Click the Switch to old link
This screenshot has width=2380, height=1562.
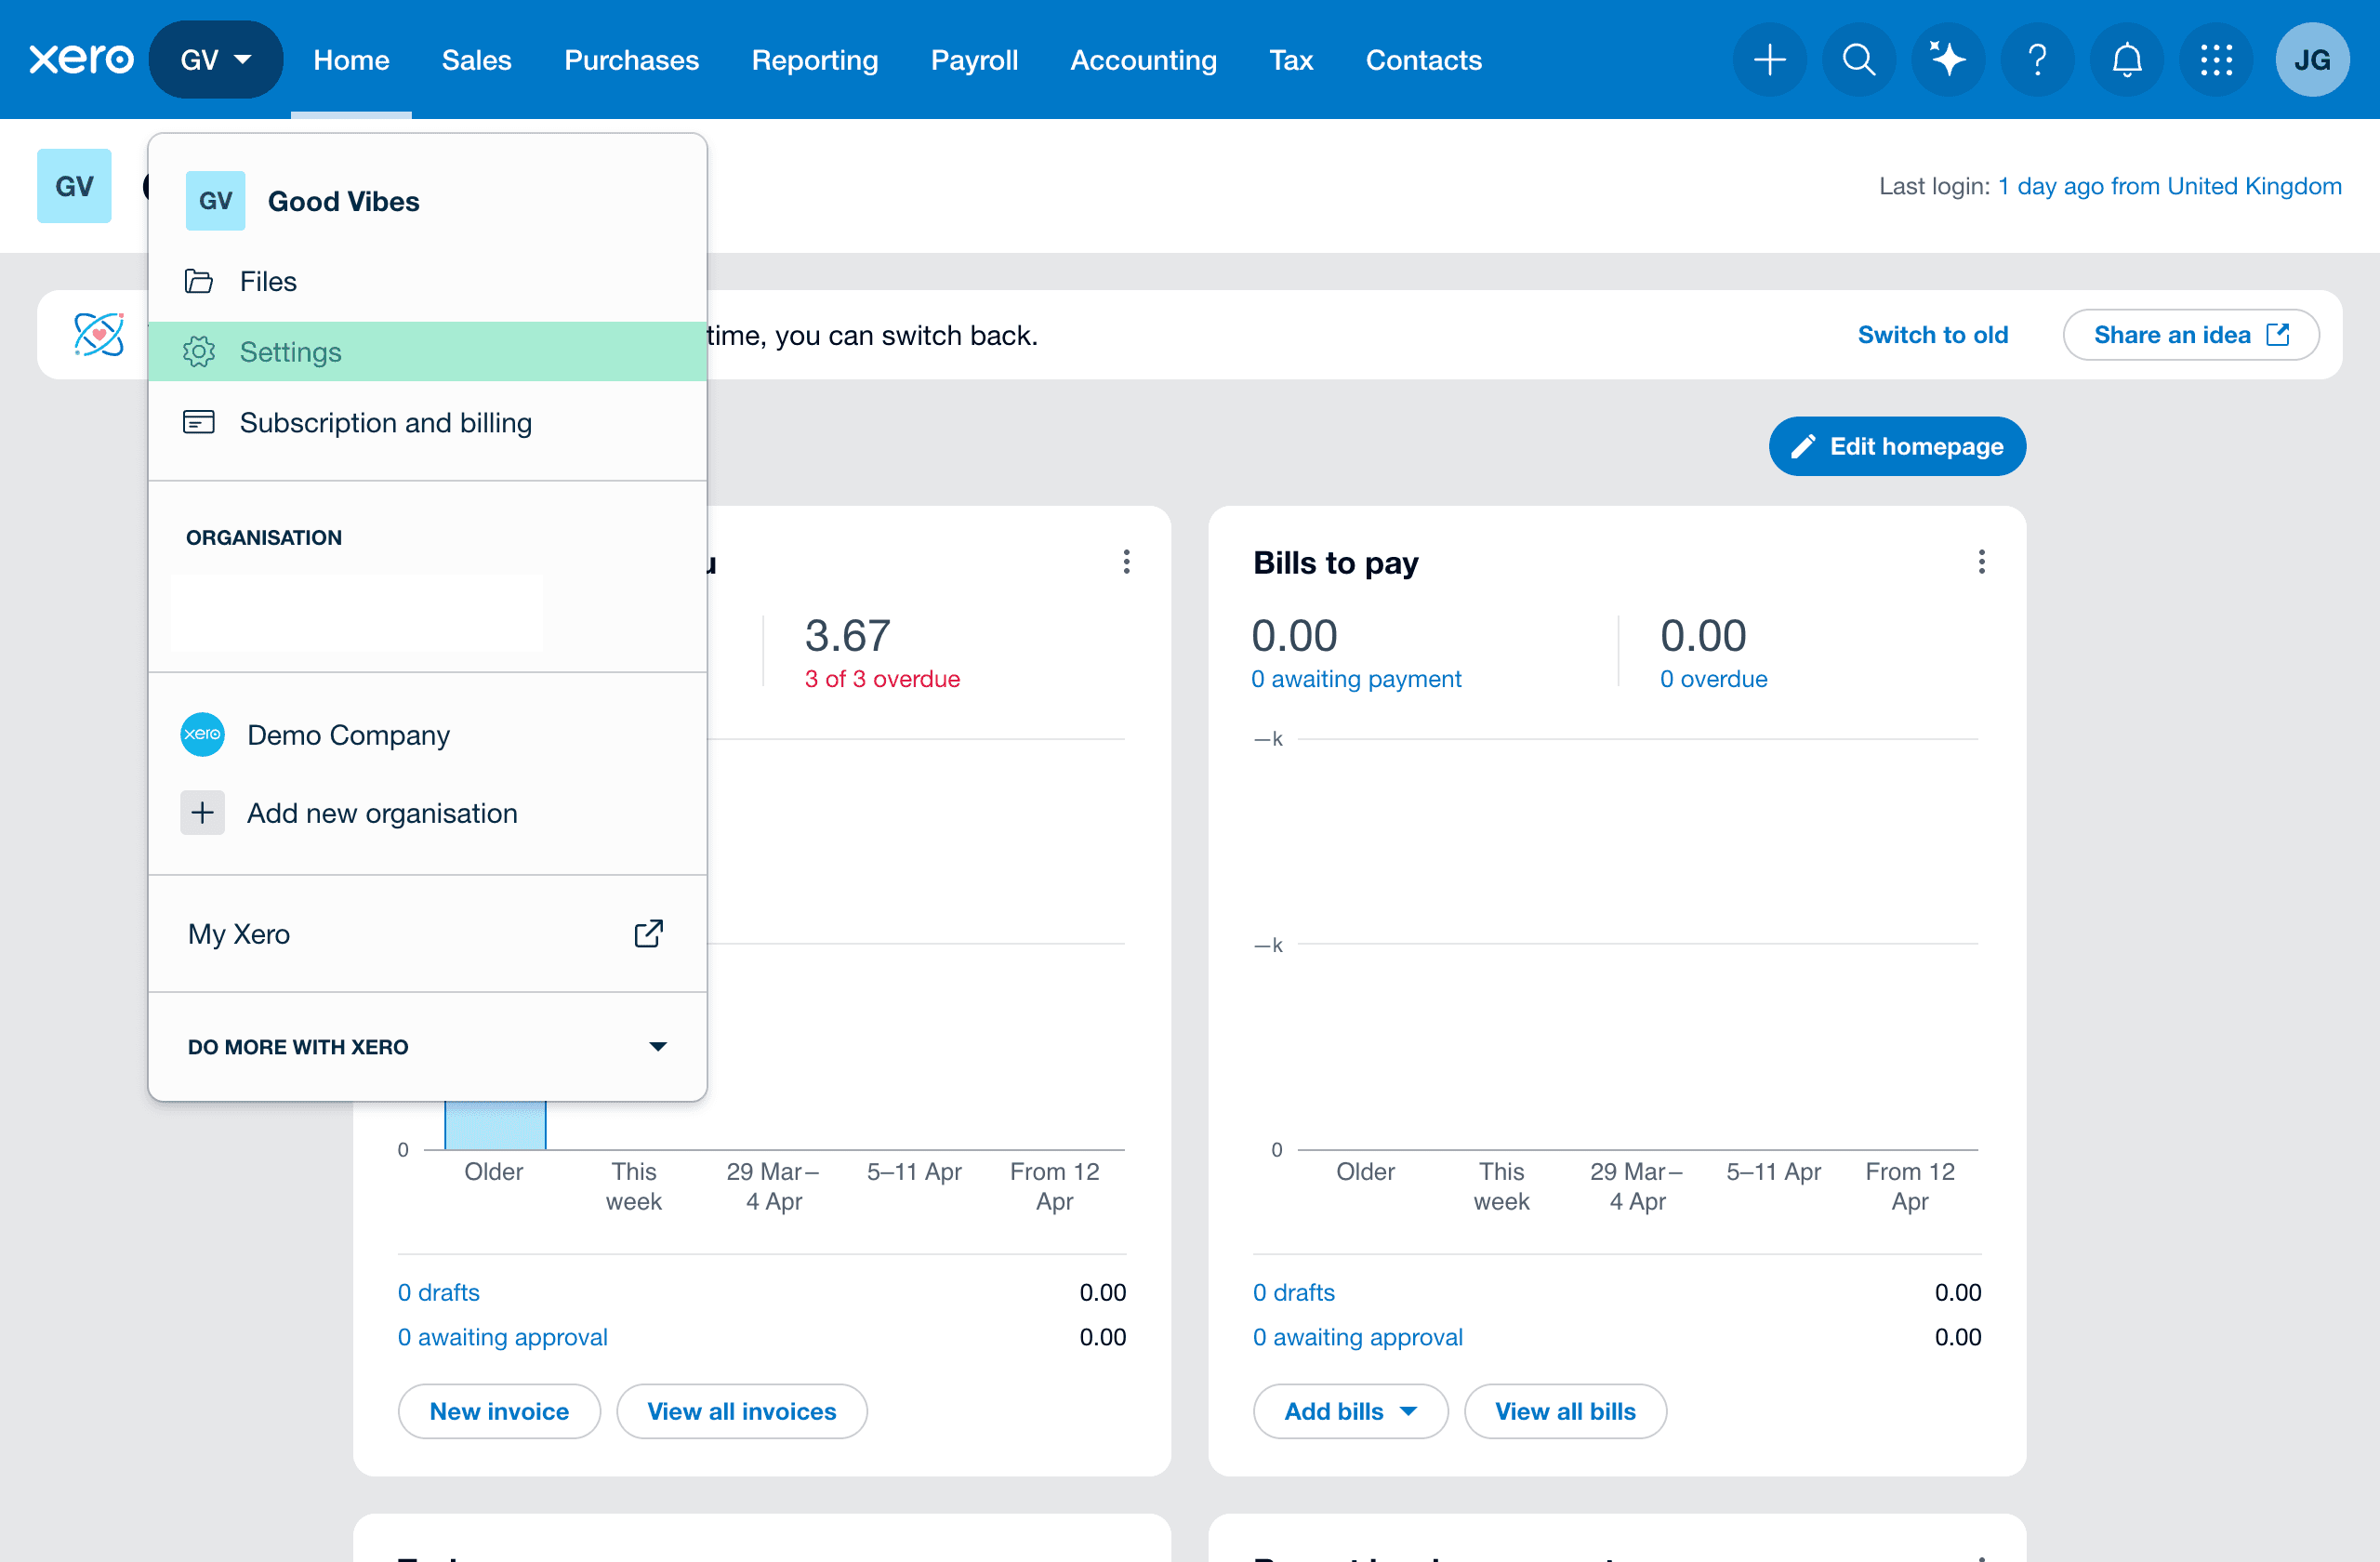pyautogui.click(x=1932, y=335)
